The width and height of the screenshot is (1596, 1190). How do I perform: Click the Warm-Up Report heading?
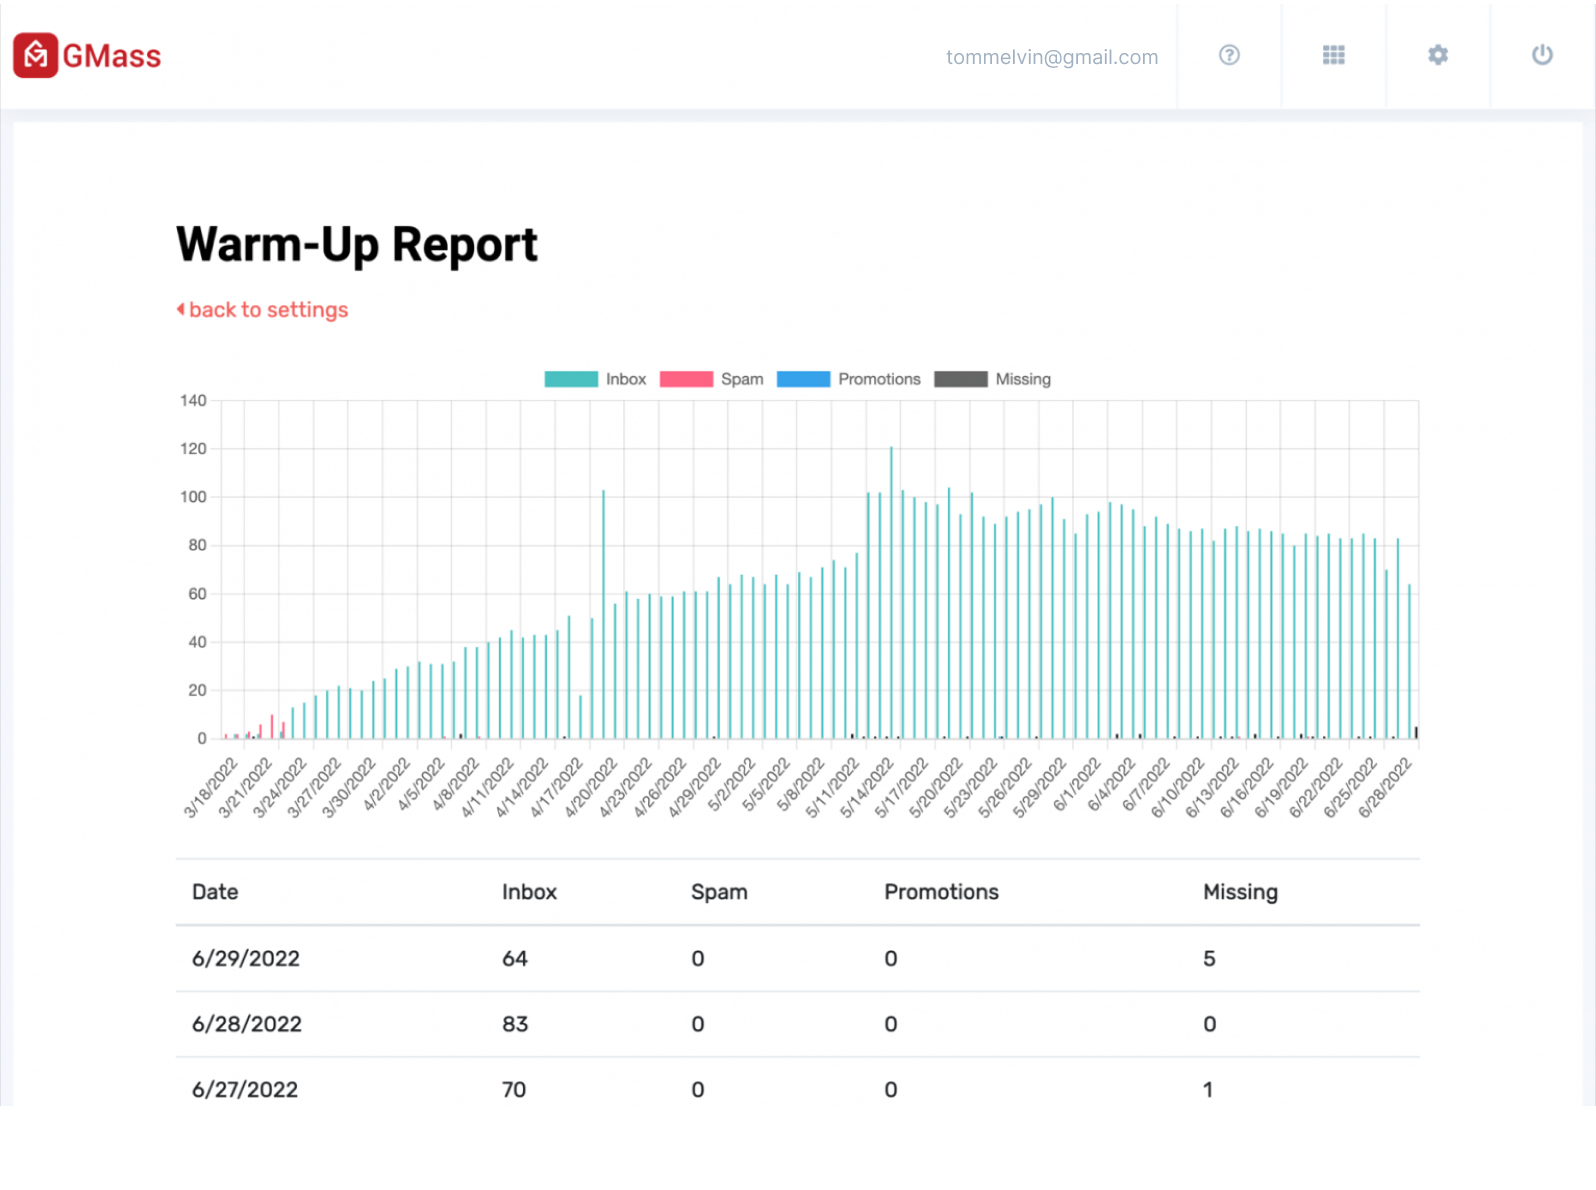click(357, 245)
